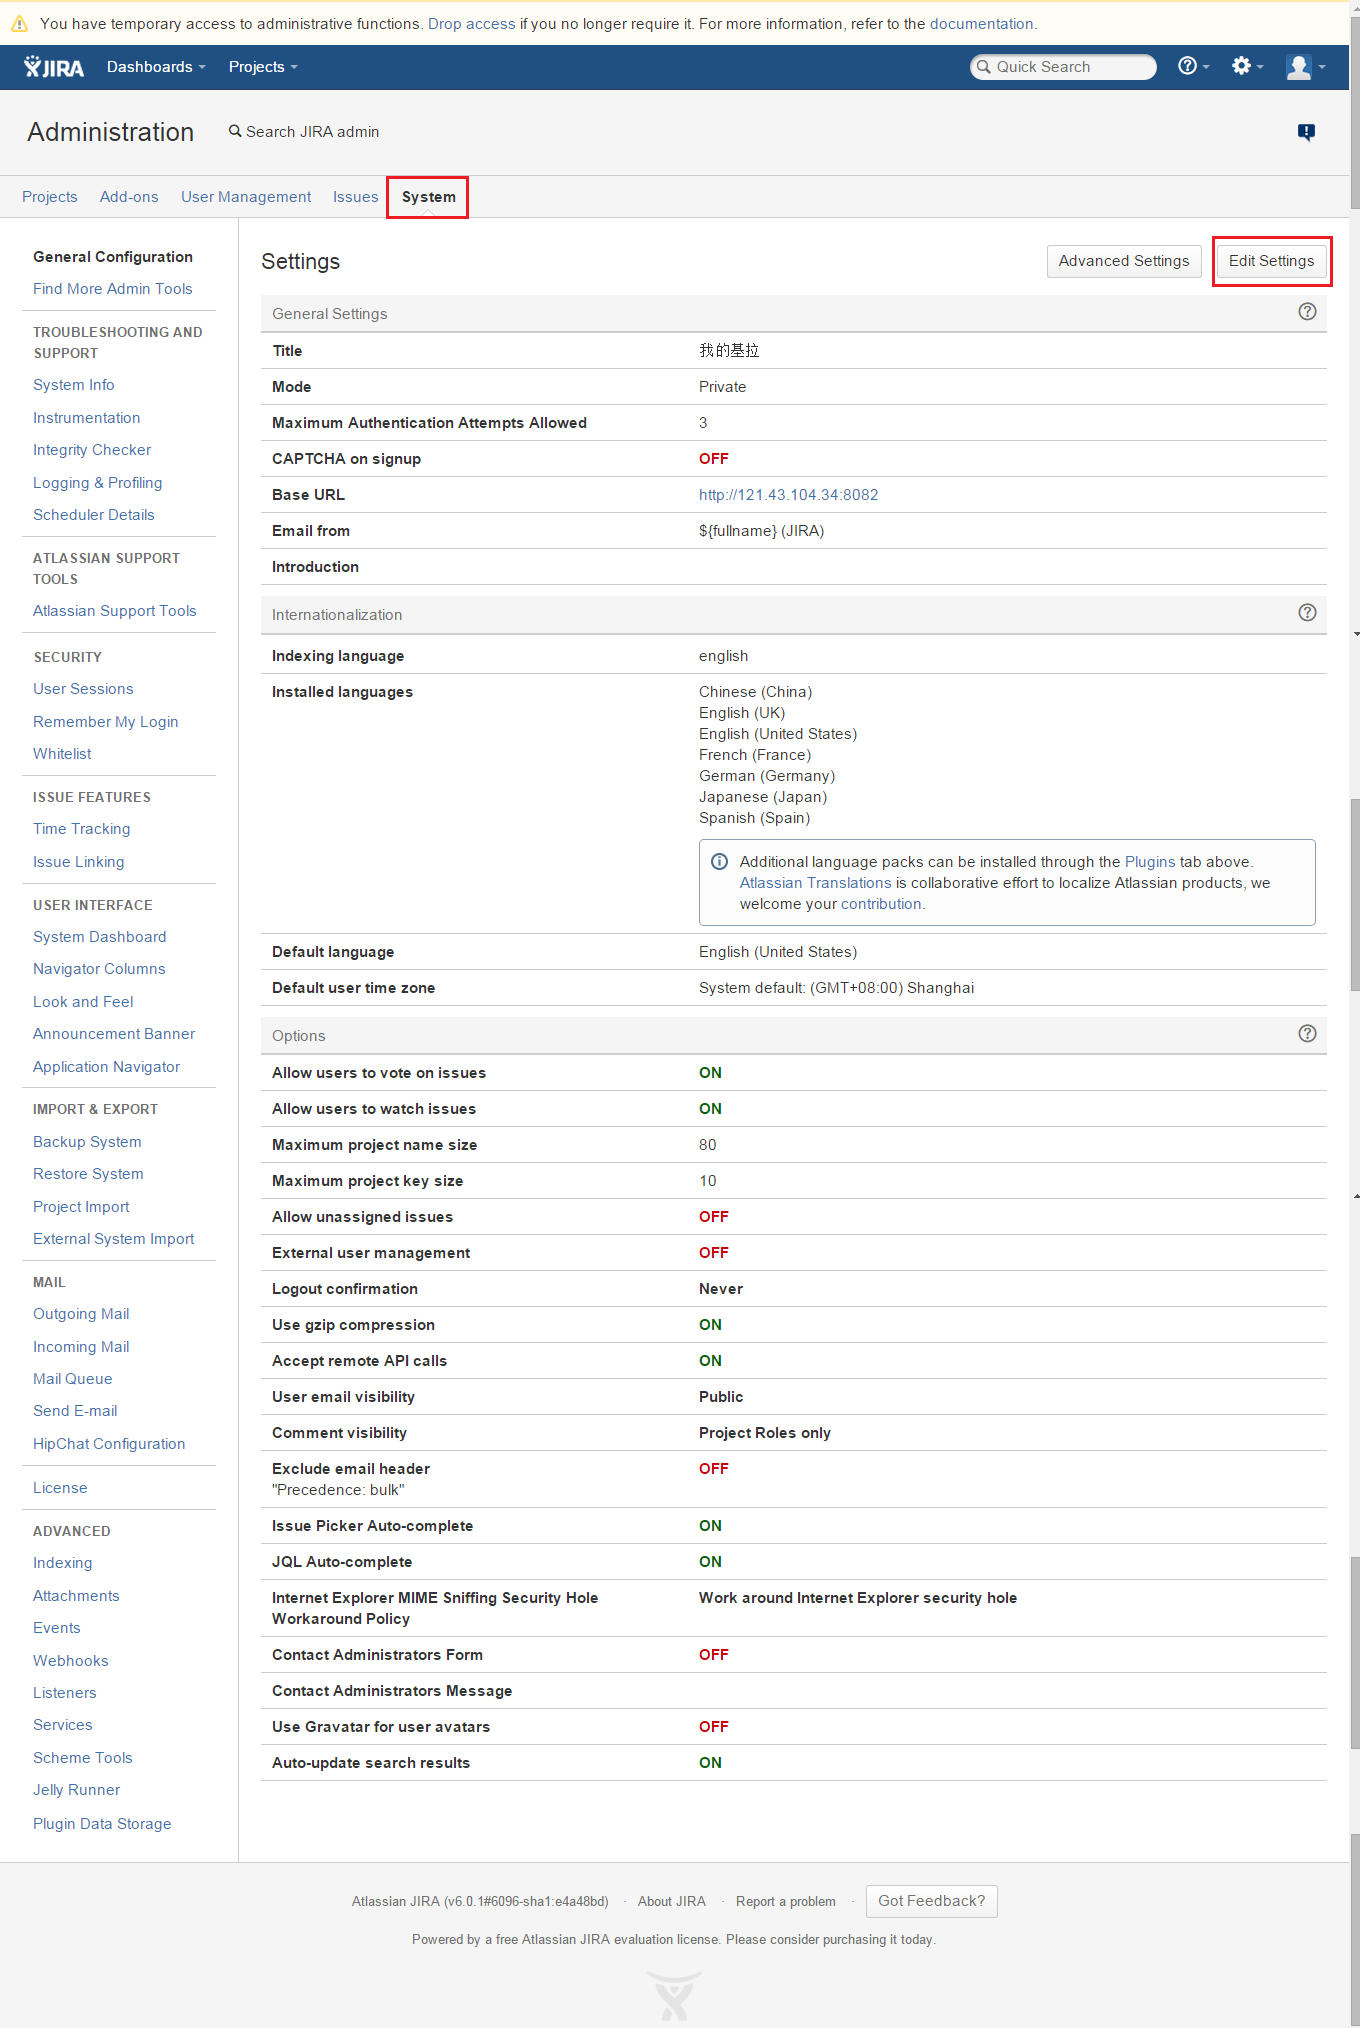Open Restore System
1360x2028 pixels.
point(88,1174)
